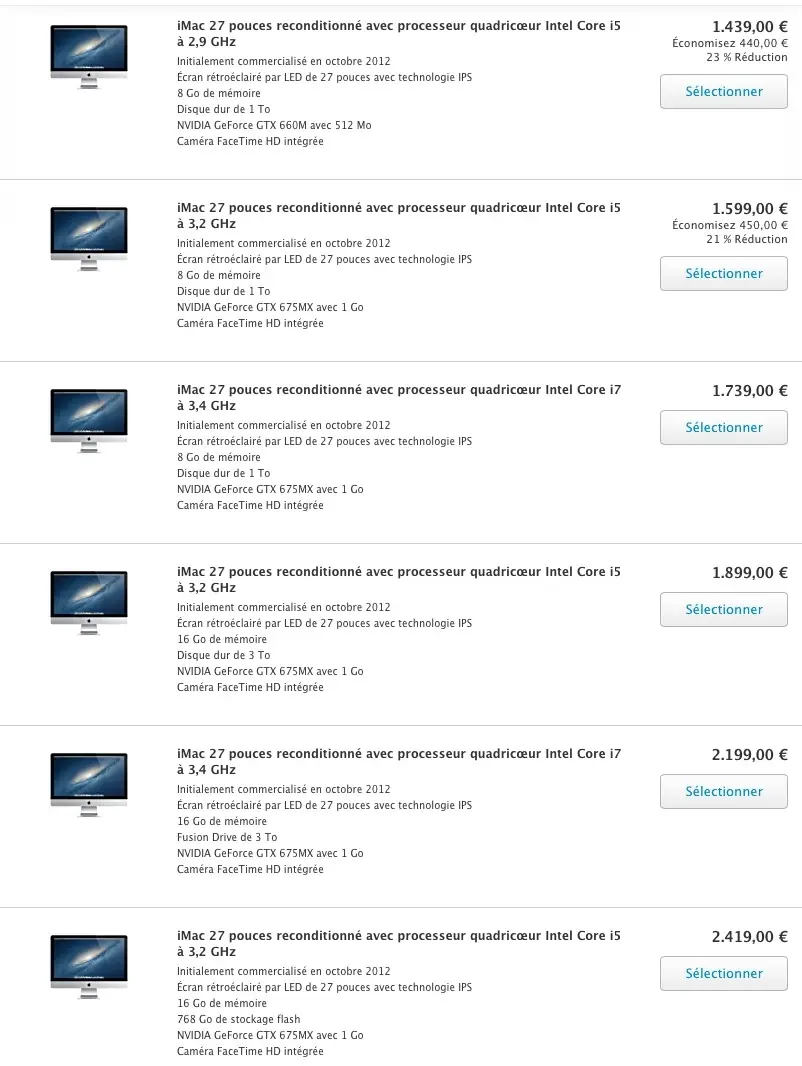The width and height of the screenshot is (802, 1066).
Task: Click Sélectionner on the 2.419,00 € iMac
Action: 723,973
